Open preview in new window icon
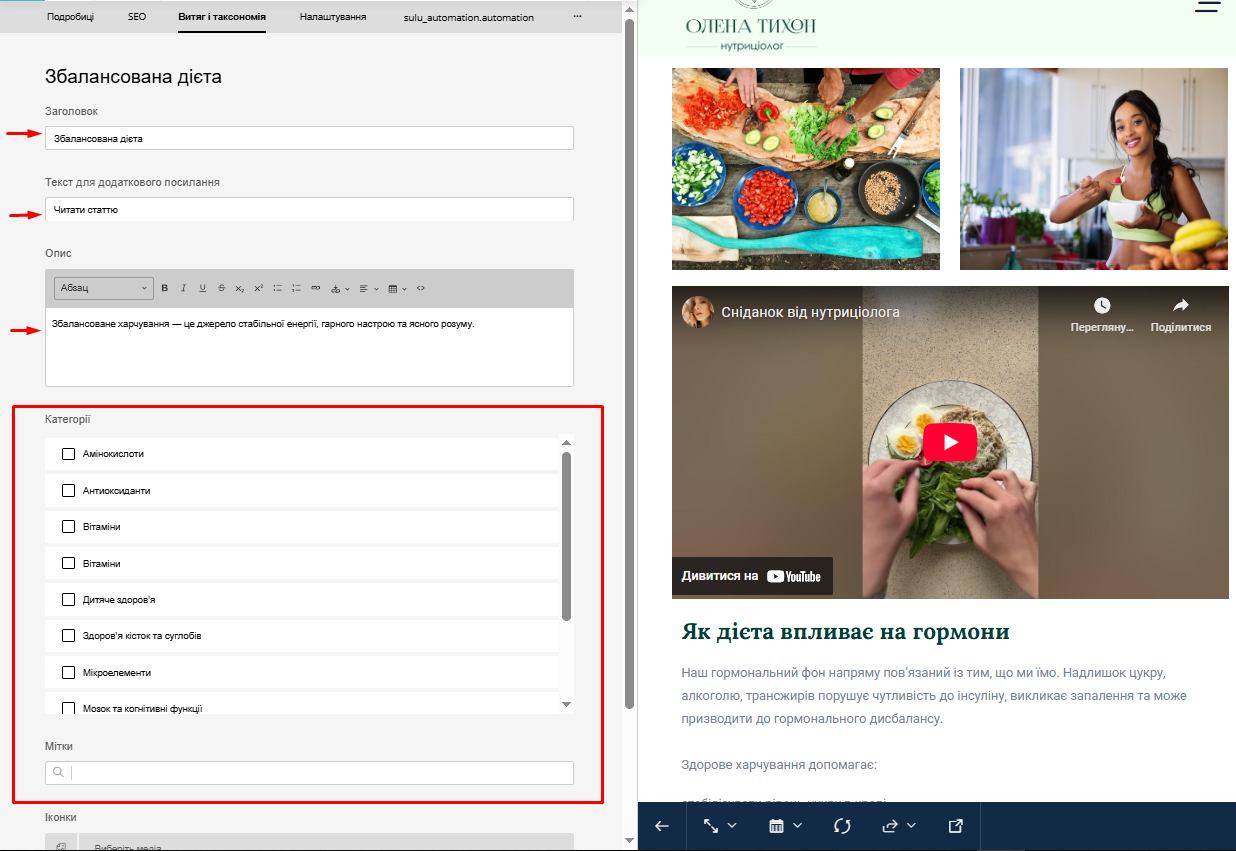The width and height of the screenshot is (1236, 851). pos(955,826)
